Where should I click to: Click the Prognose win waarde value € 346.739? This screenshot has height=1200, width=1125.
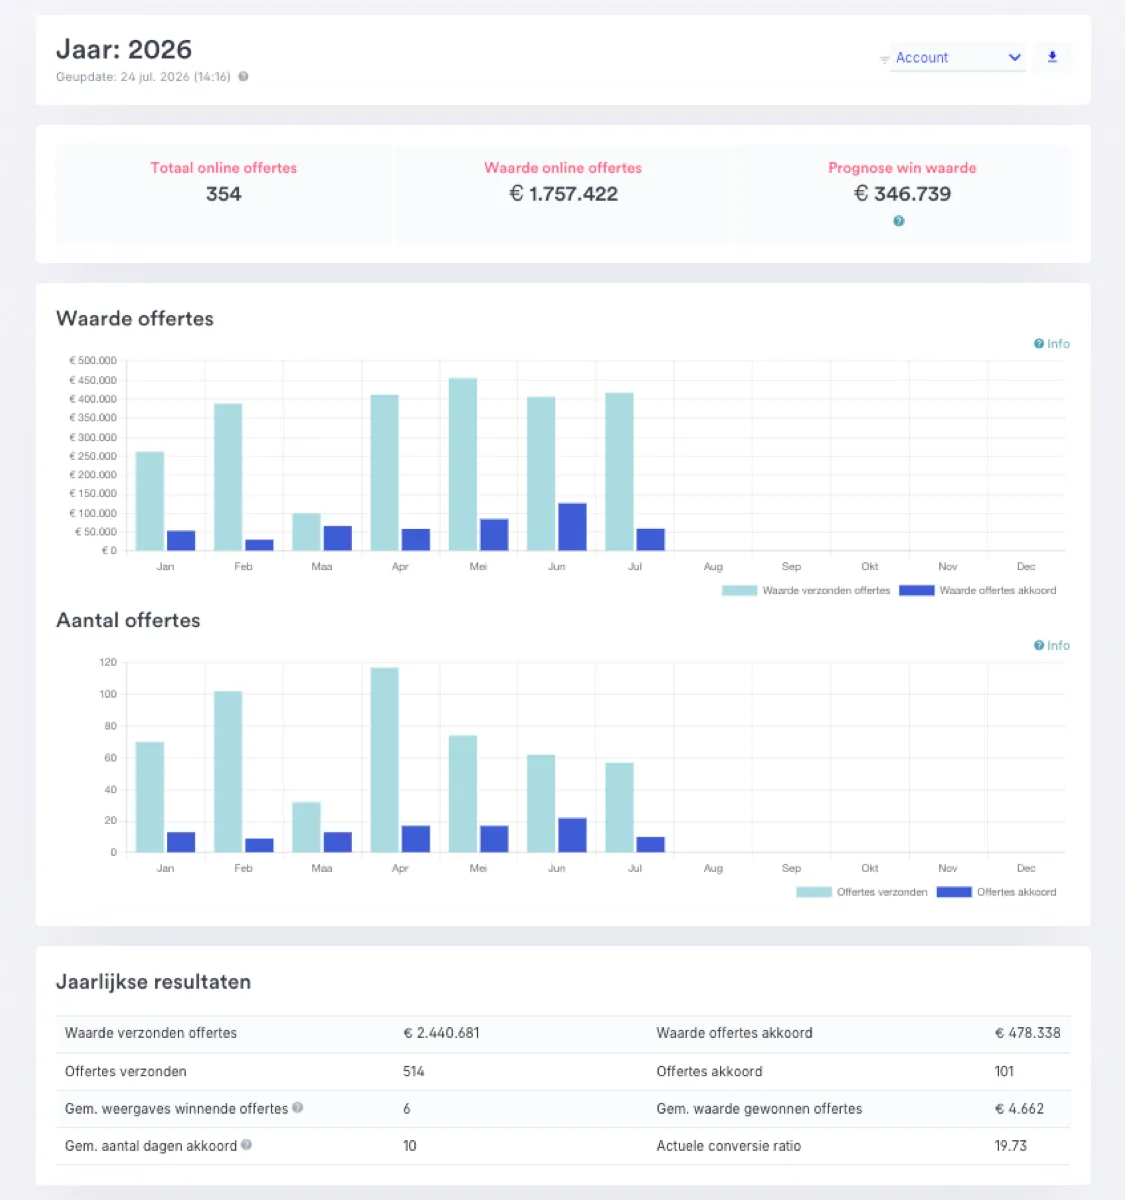point(902,194)
